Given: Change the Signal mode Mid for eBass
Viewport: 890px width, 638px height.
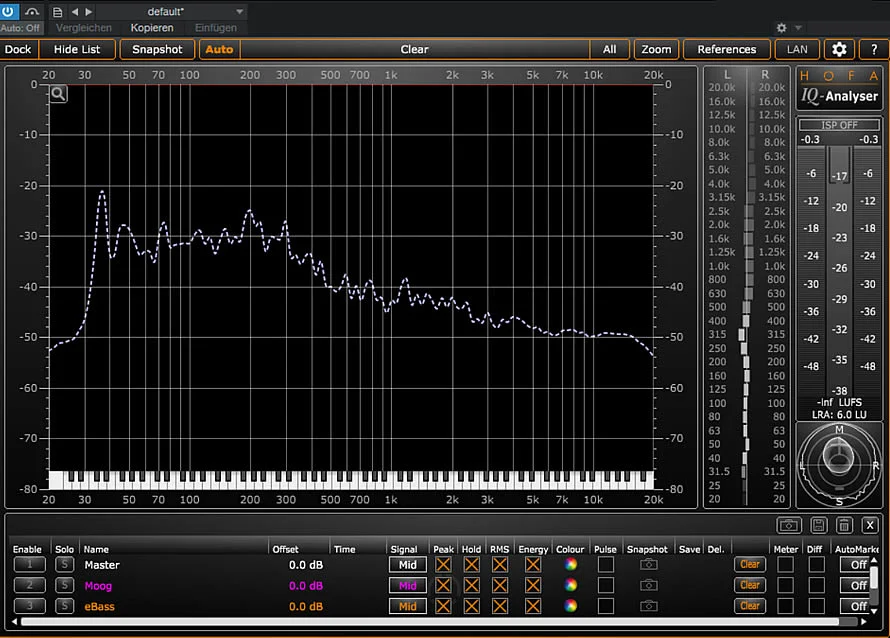Looking at the screenshot, I should tap(408, 606).
